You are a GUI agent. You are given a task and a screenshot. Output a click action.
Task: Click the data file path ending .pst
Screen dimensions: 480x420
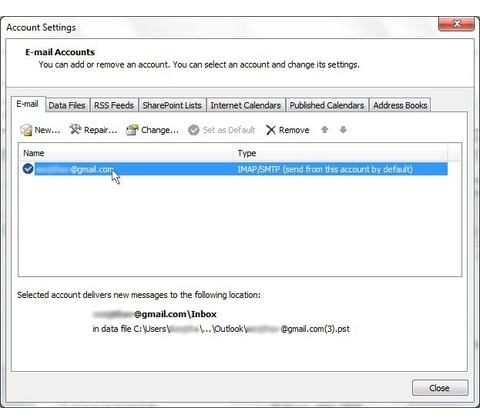tap(221, 329)
